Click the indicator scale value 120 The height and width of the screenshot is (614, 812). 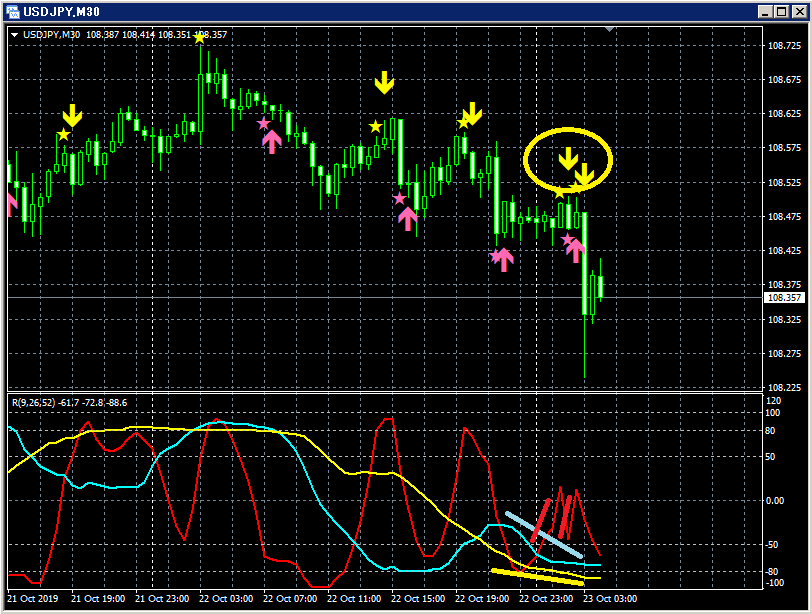(773, 401)
